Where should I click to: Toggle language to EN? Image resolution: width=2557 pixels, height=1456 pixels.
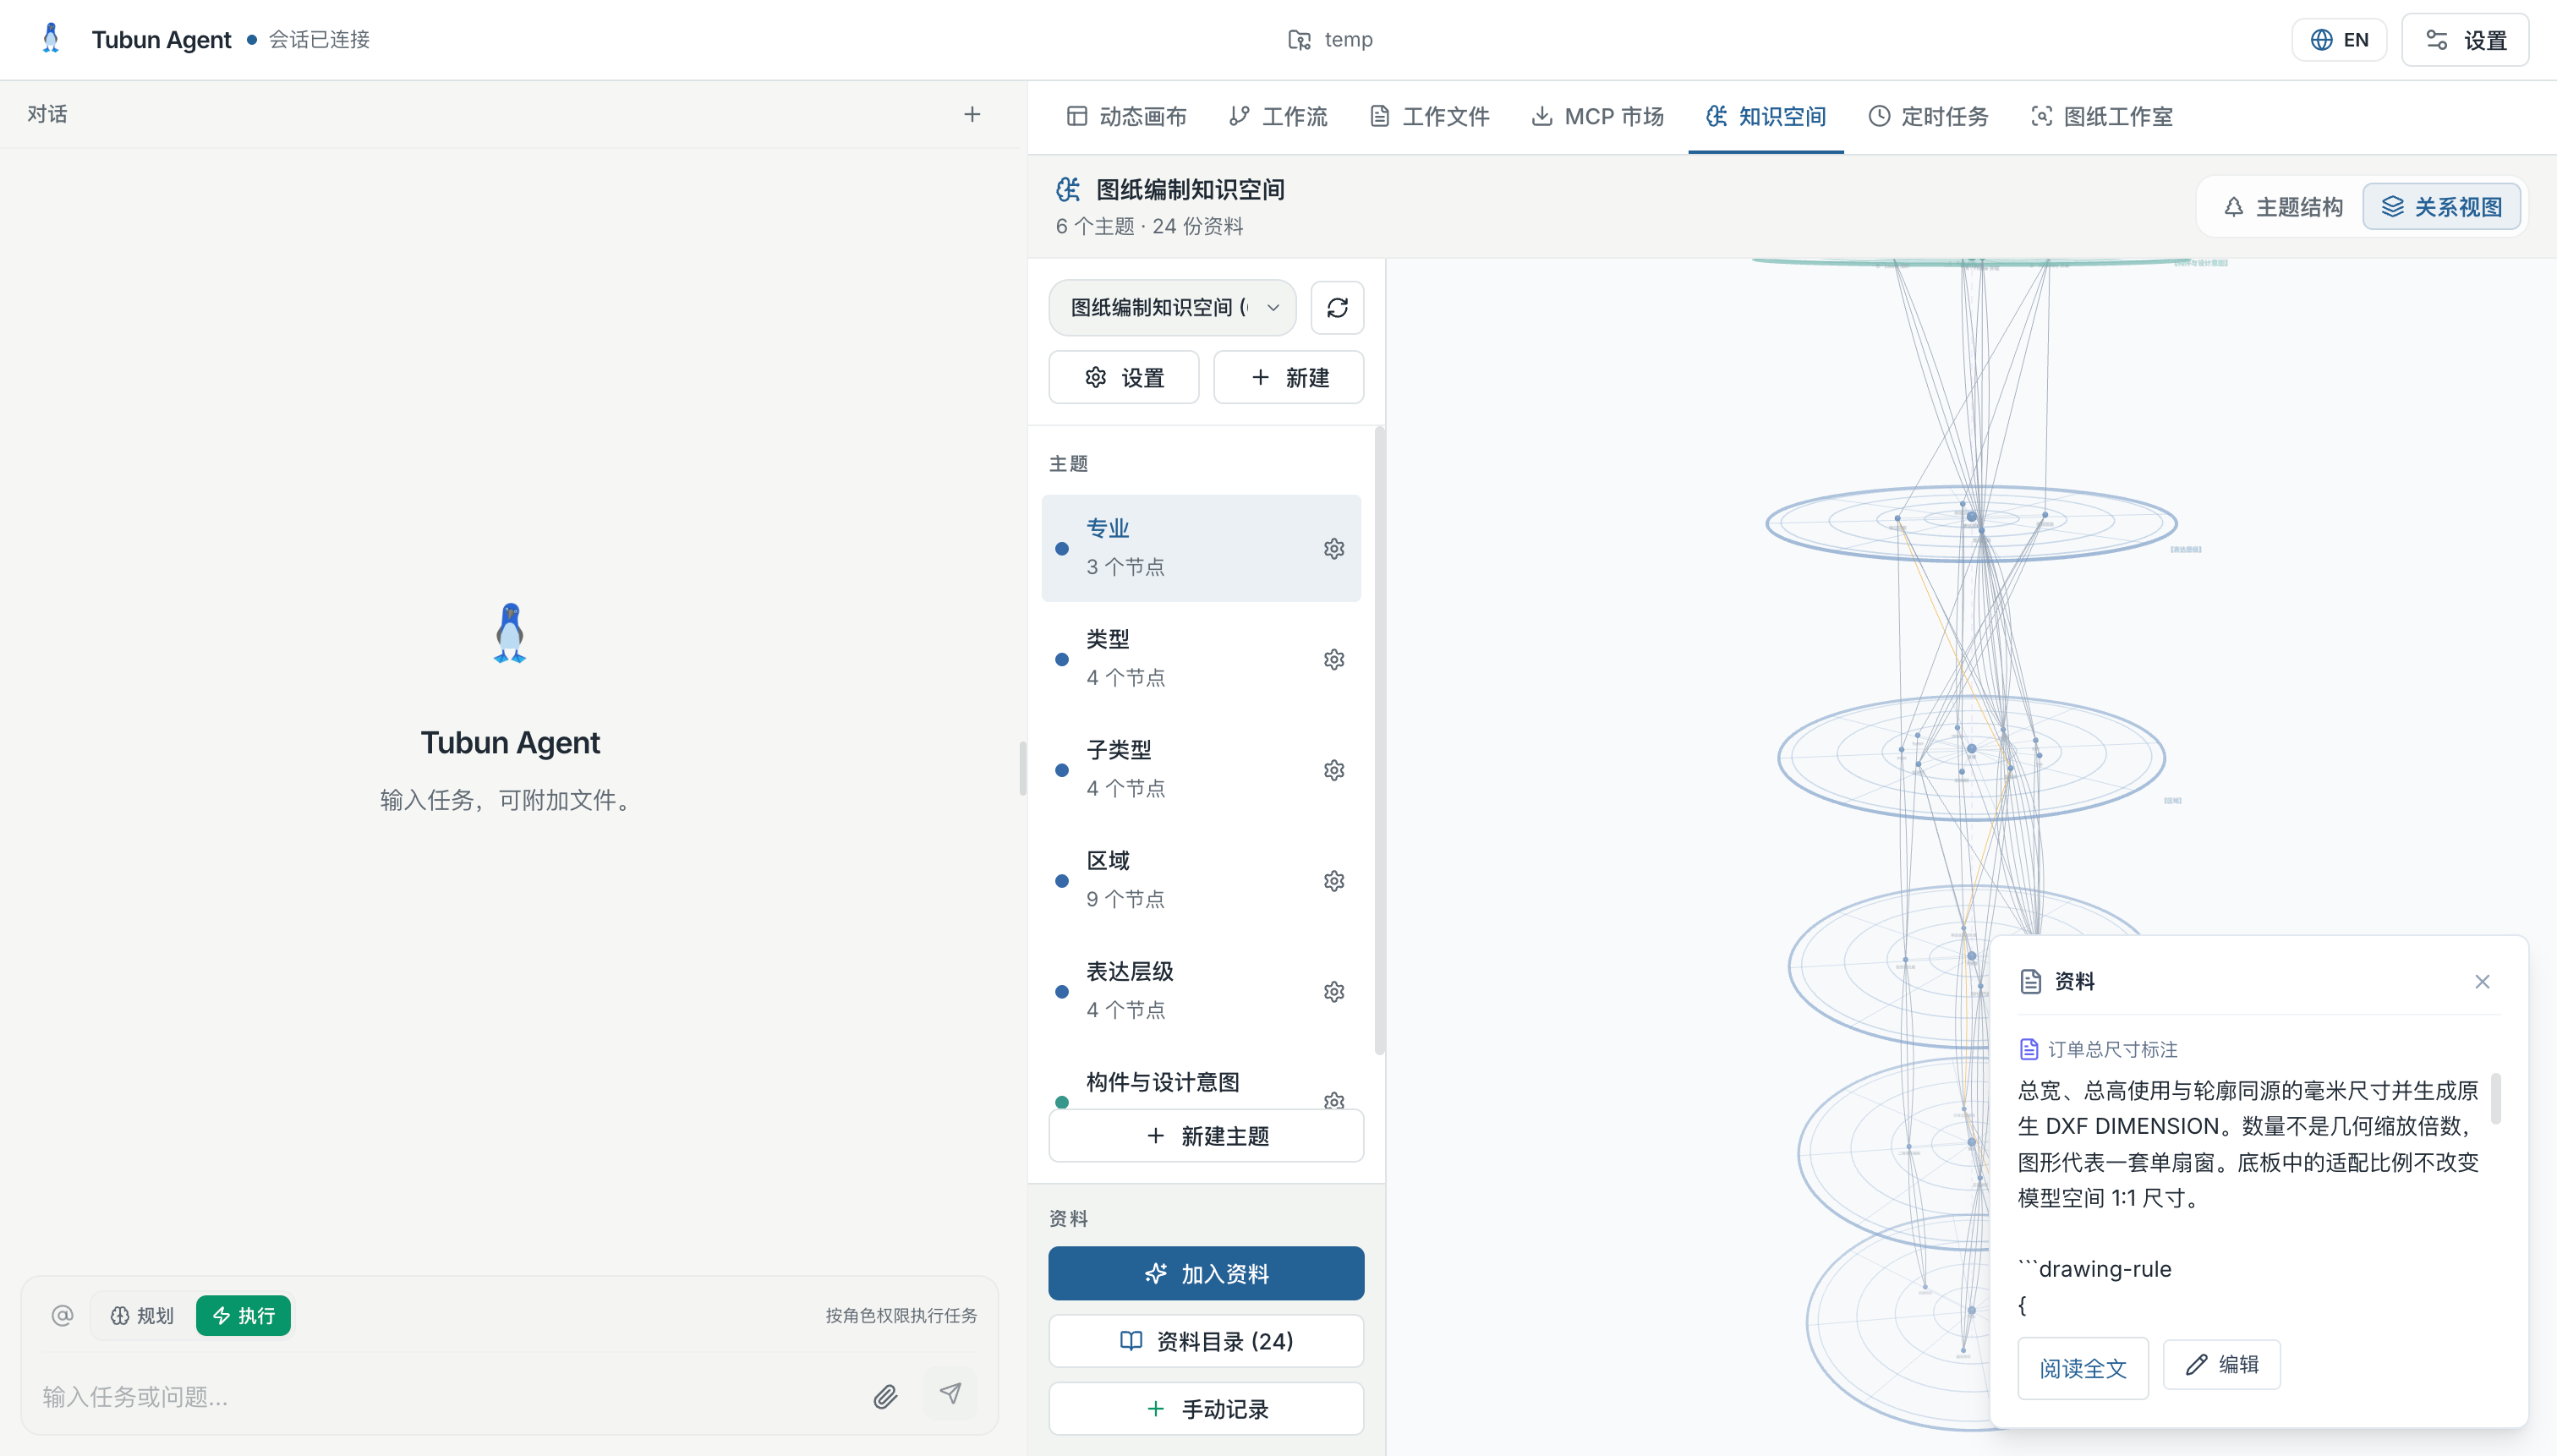(x=2338, y=39)
